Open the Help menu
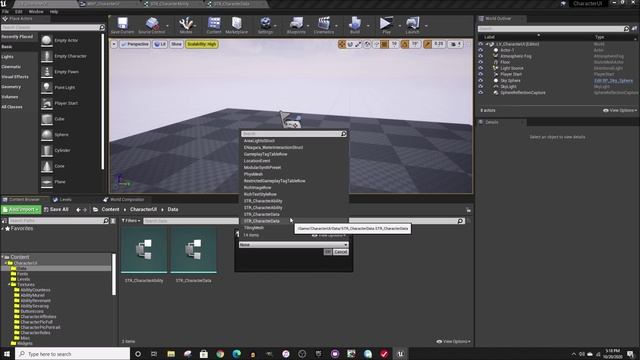640x360 pixels. click(53, 11)
